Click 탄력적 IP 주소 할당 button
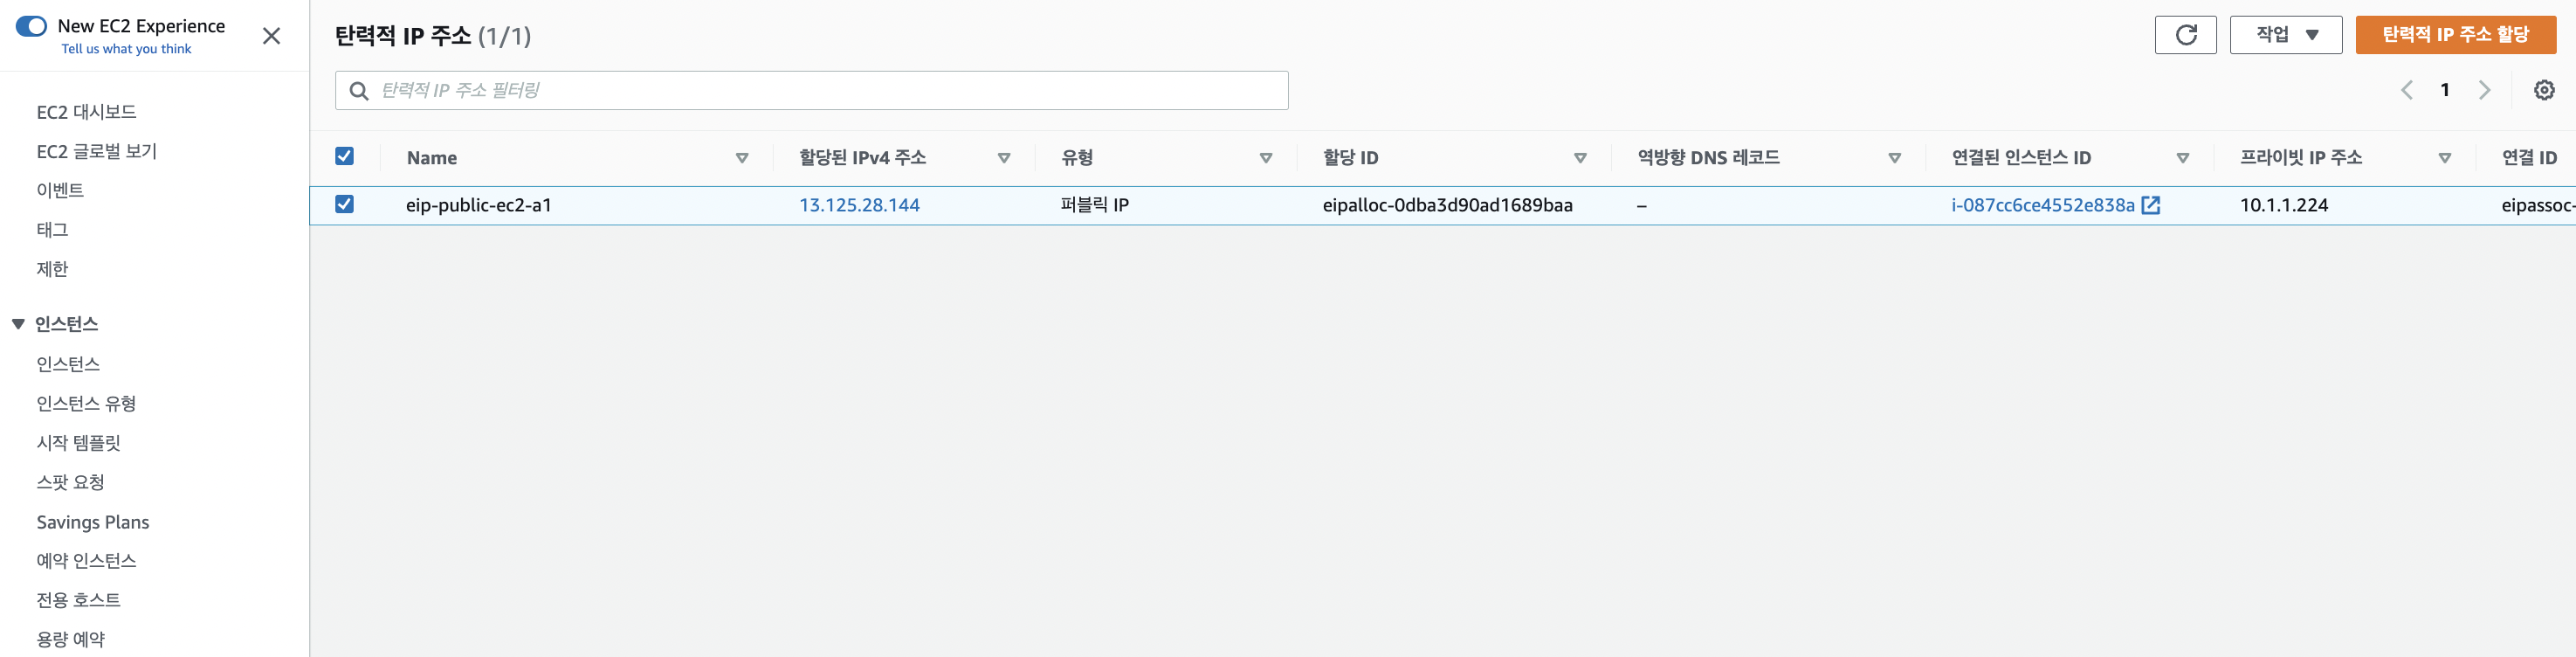 point(2455,35)
